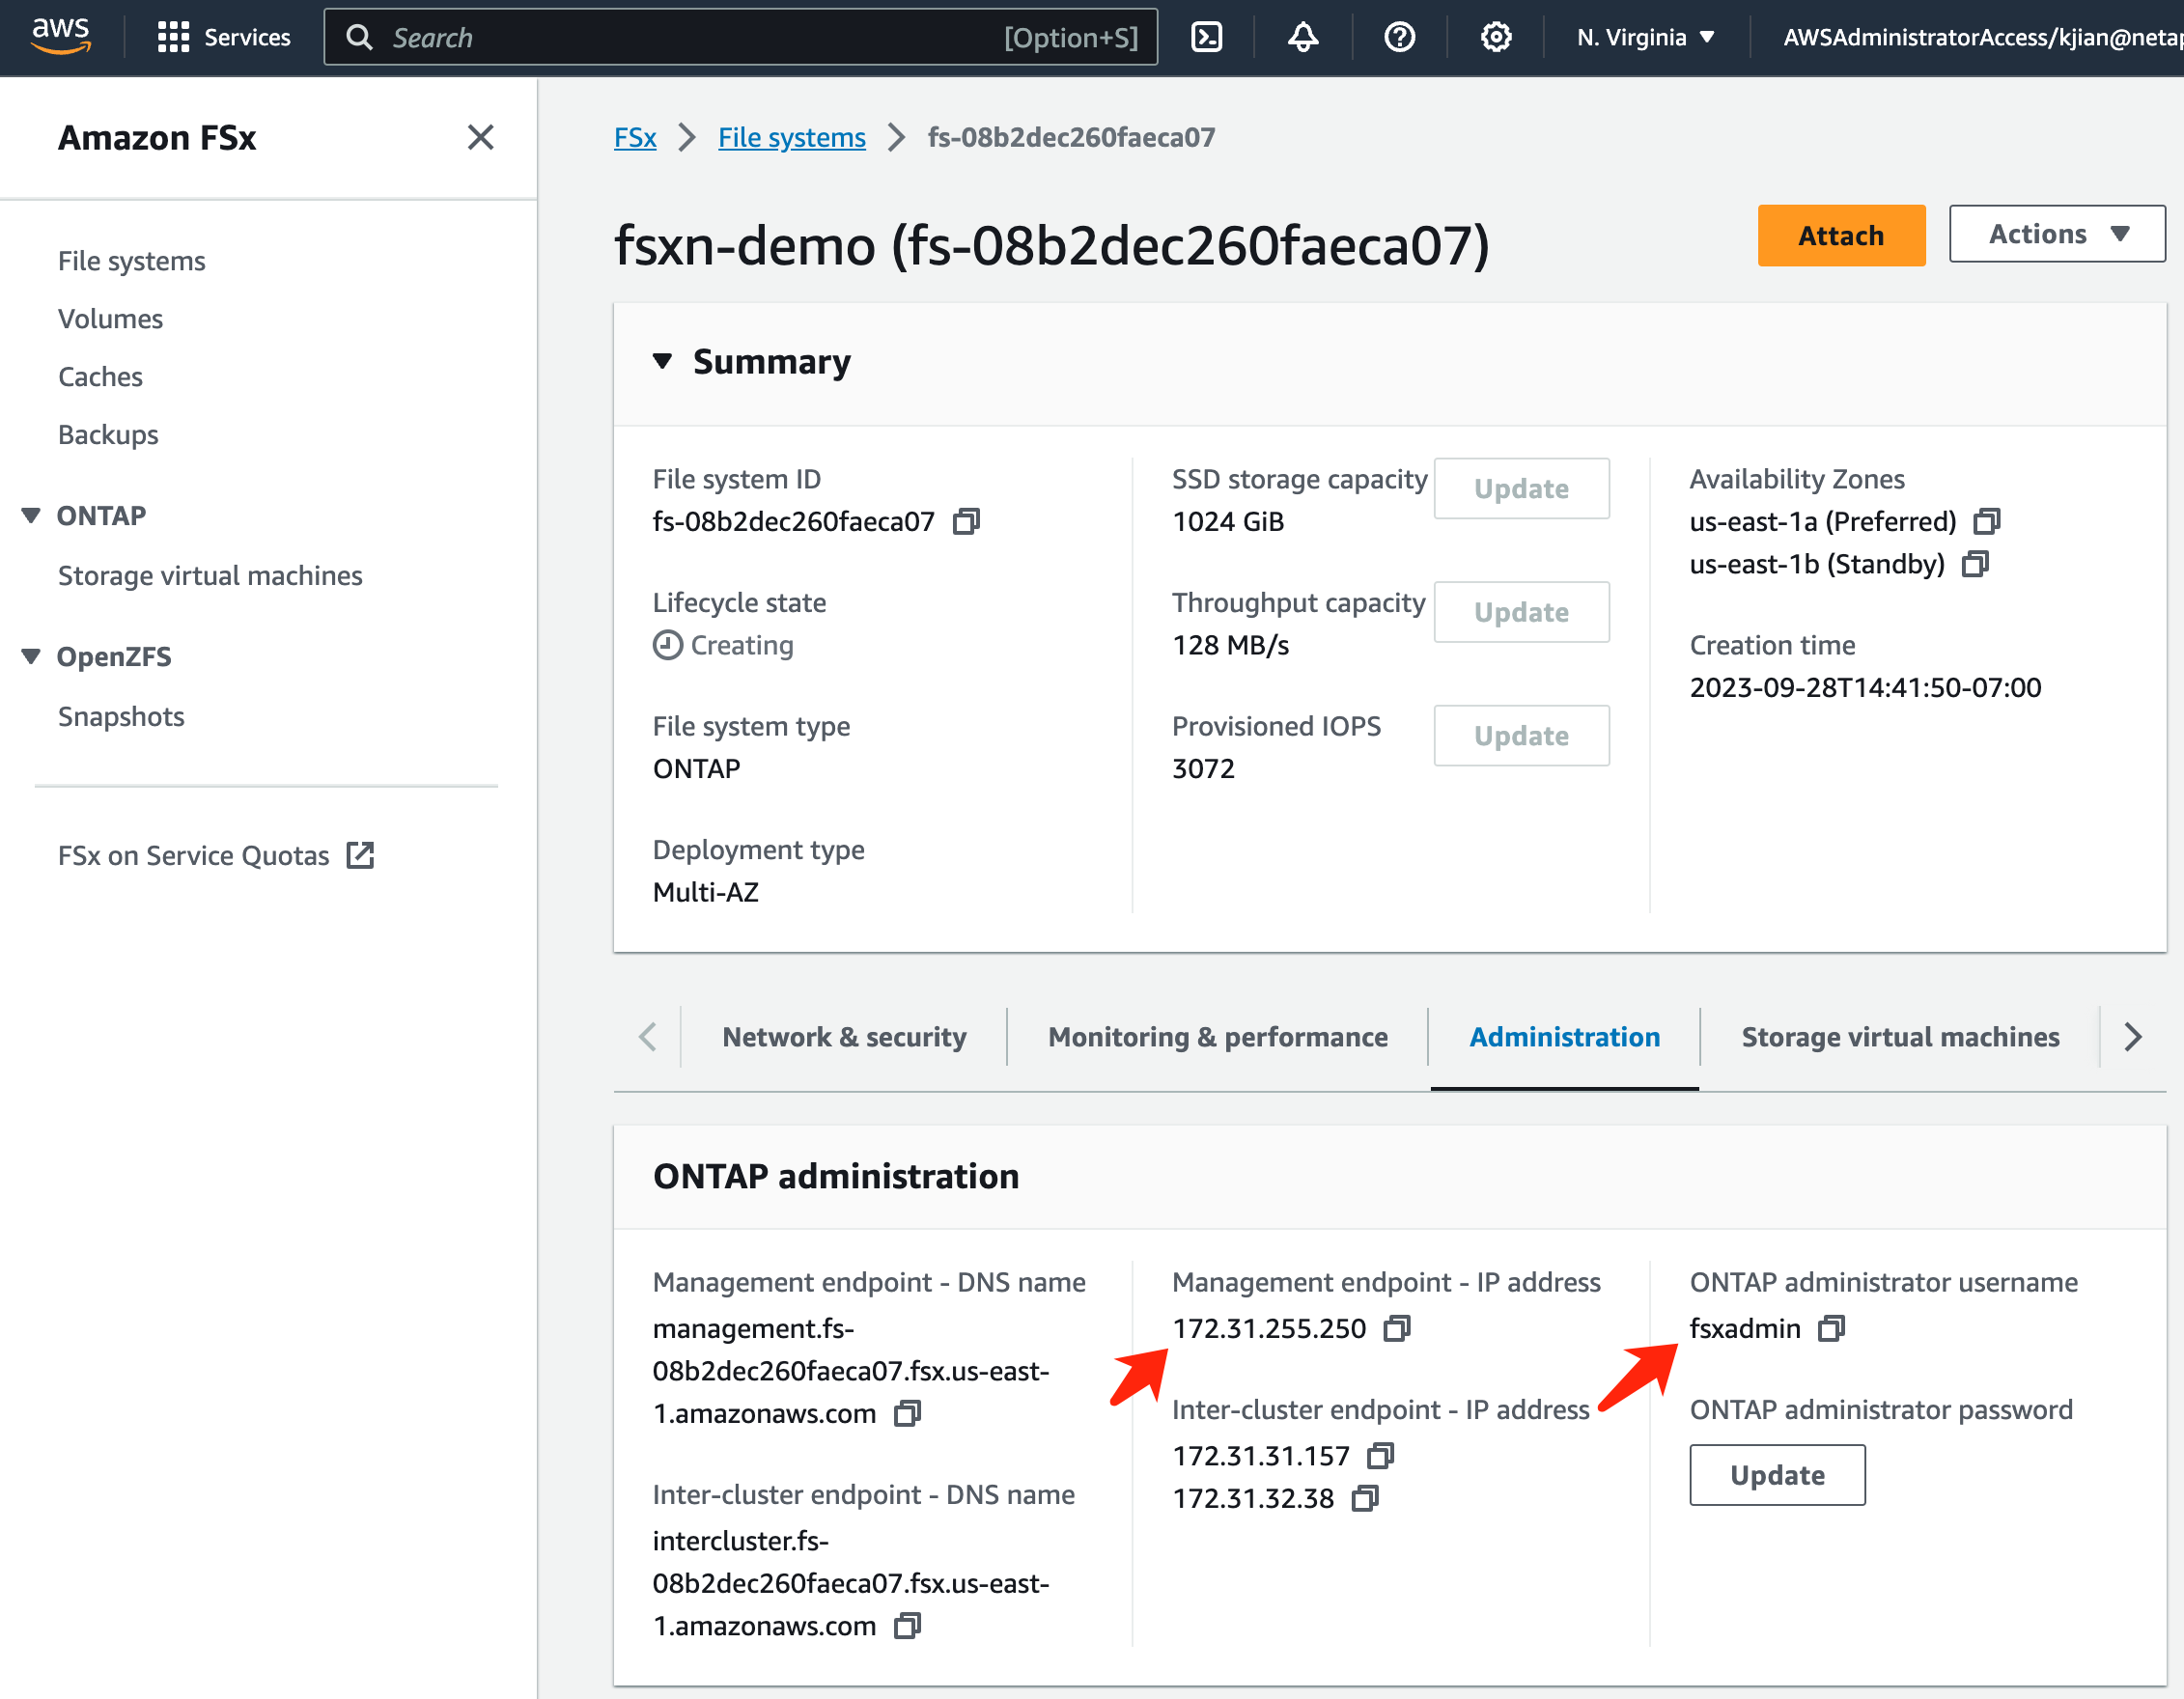Image resolution: width=2184 pixels, height=1699 pixels.
Task: Focus the top search field
Action: (x=740, y=37)
